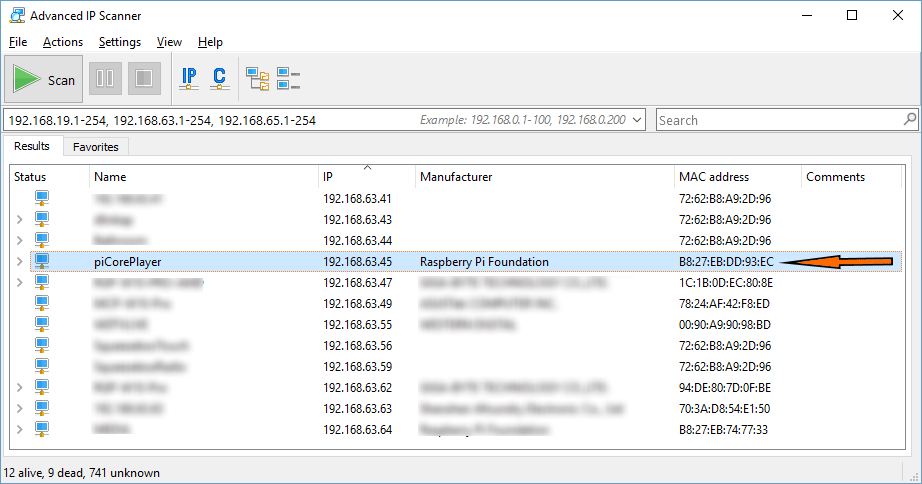This screenshot has height=484, width=922.
Task: Select IP address 192.168.63.55
Action: [x=358, y=325]
